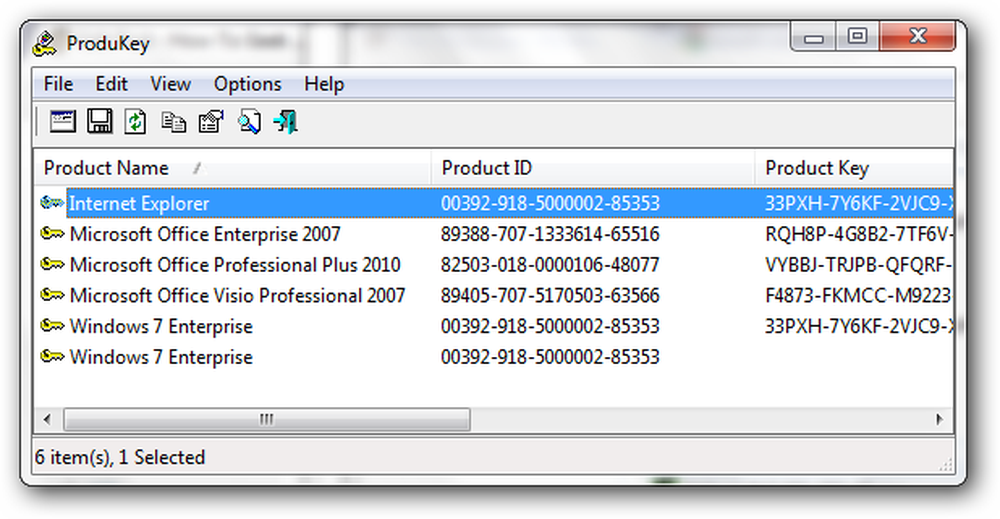Screen dimensions: 1000x519
Task: Click key icon beside Office Professional Plus 2010
Action: point(52,265)
